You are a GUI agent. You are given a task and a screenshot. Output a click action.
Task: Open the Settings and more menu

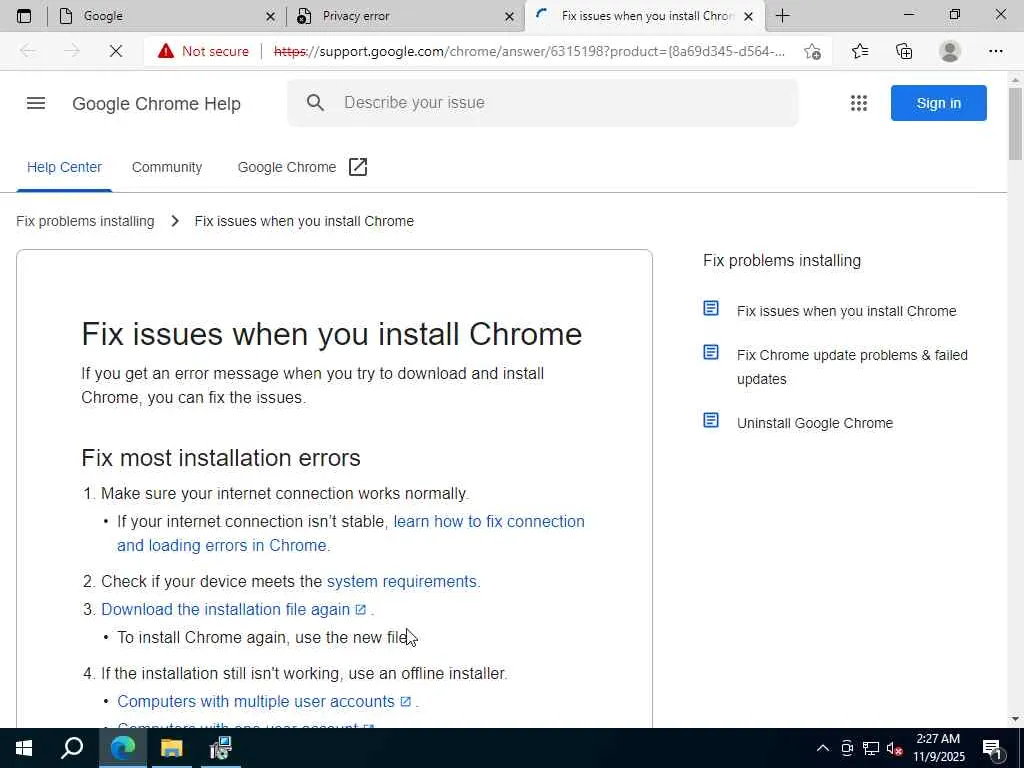pyautogui.click(x=995, y=51)
